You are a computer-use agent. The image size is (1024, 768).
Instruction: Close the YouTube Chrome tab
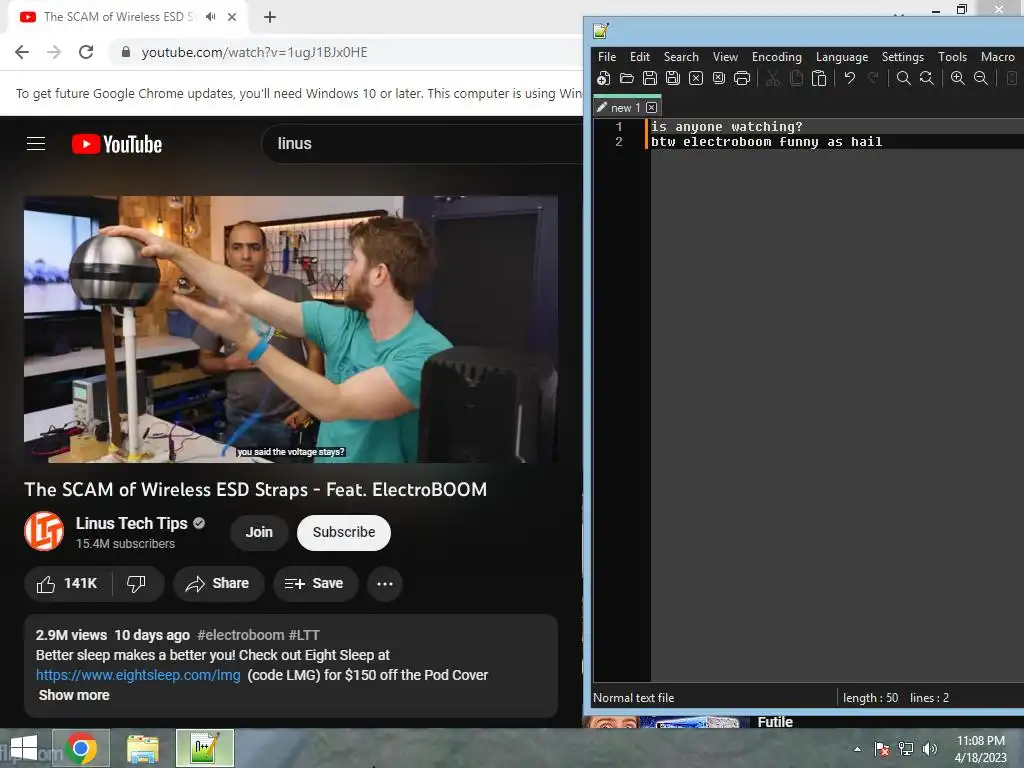(x=232, y=17)
